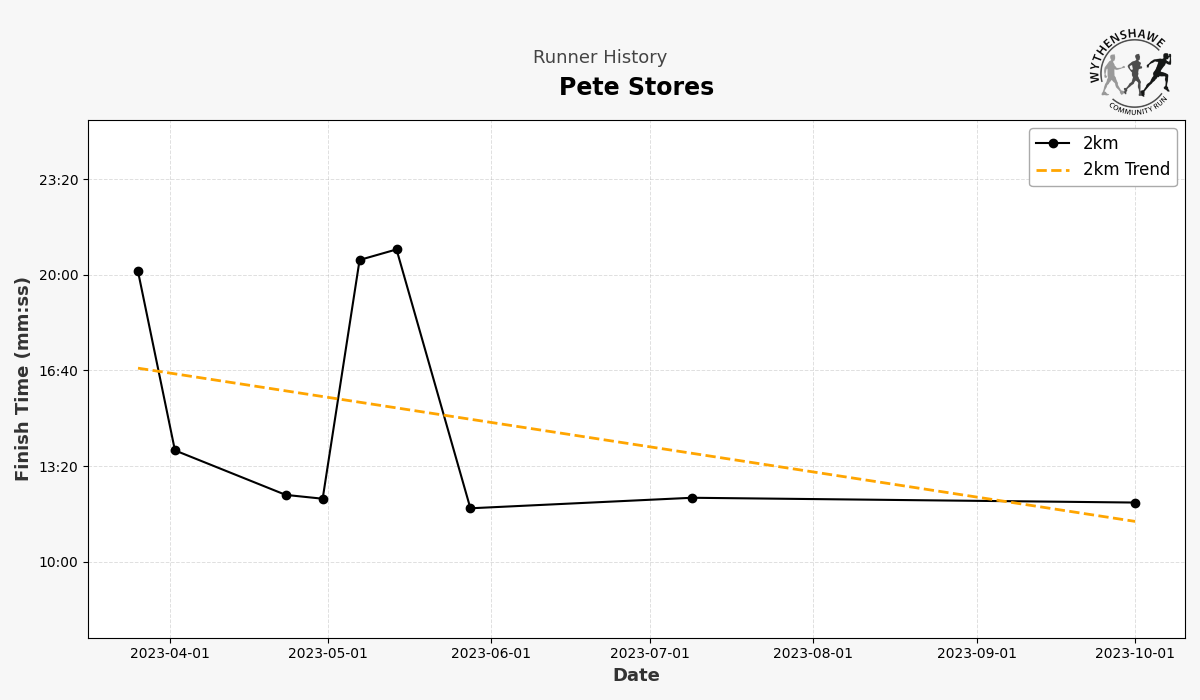Click the "Finish Time (mm:ss)" y-axis label

[23, 379]
